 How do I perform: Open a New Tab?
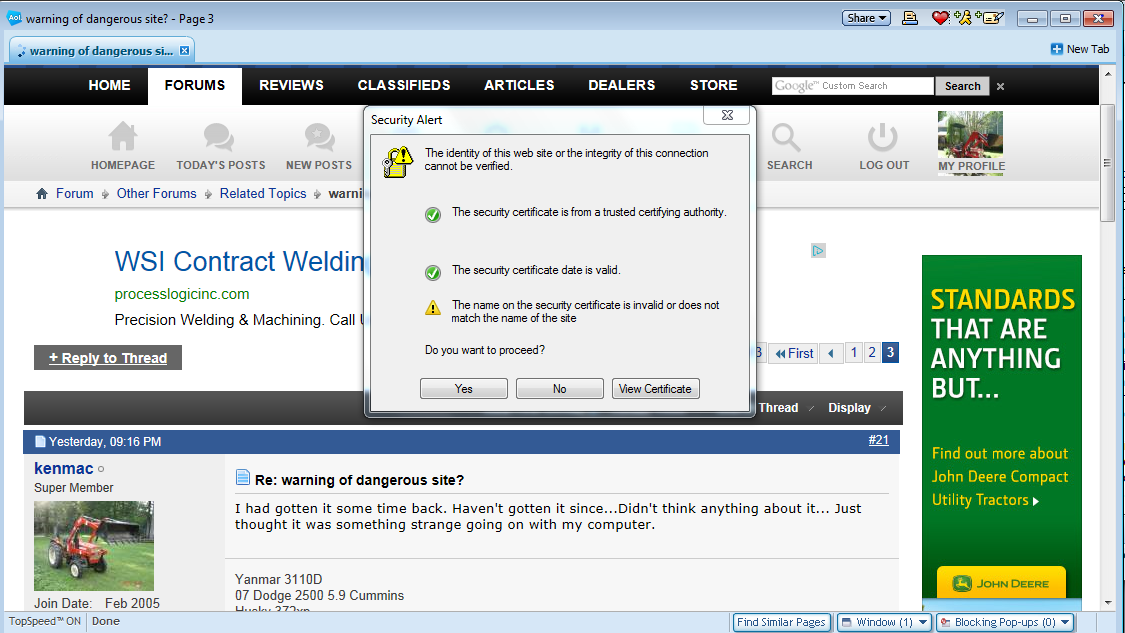1079,49
